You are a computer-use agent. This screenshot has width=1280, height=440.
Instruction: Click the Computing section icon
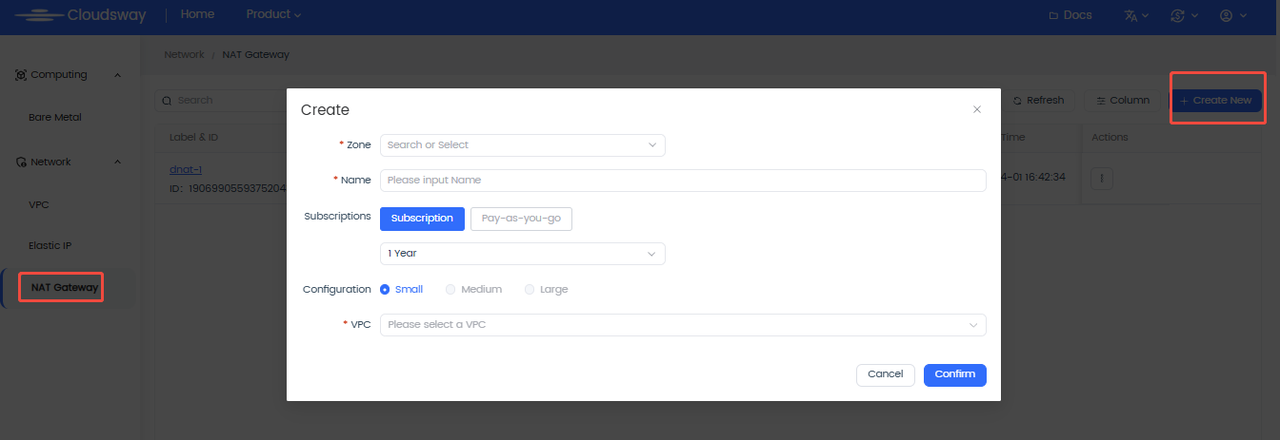21,75
